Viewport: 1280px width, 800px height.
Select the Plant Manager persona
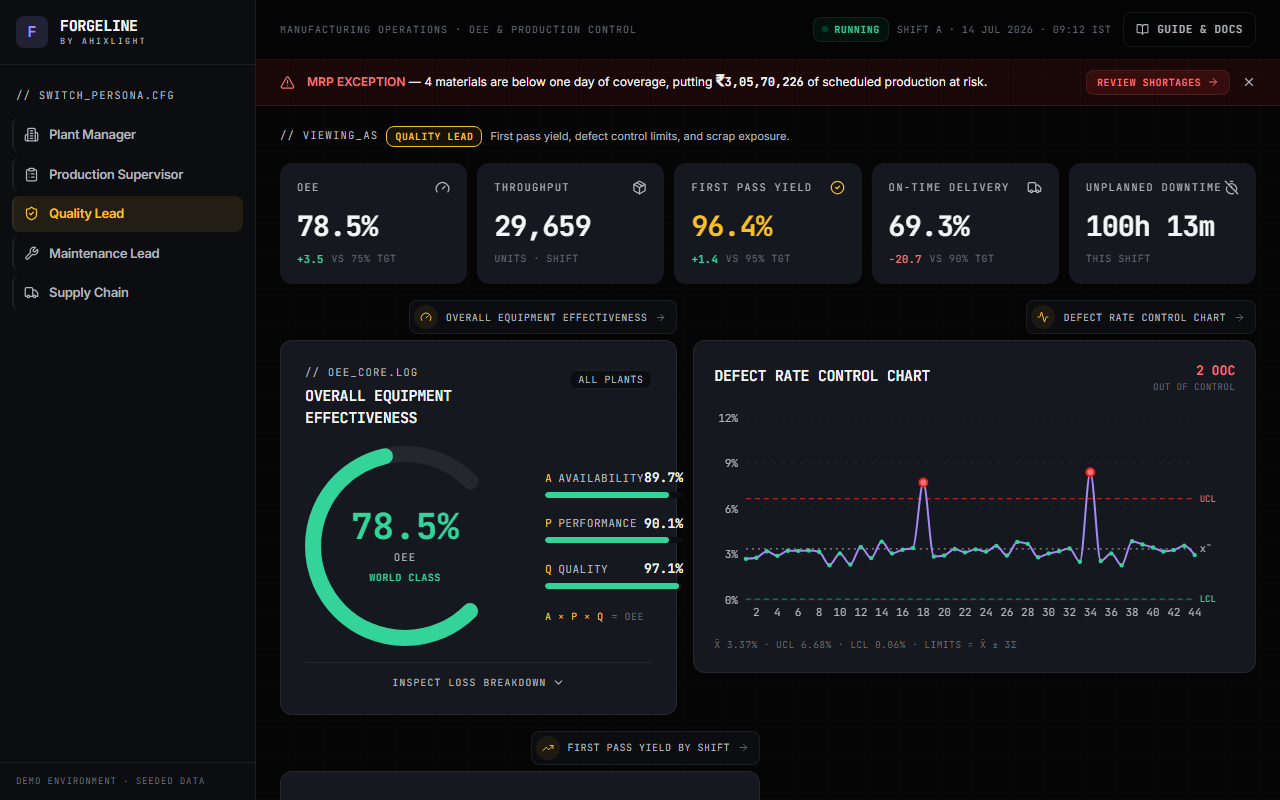(x=128, y=134)
